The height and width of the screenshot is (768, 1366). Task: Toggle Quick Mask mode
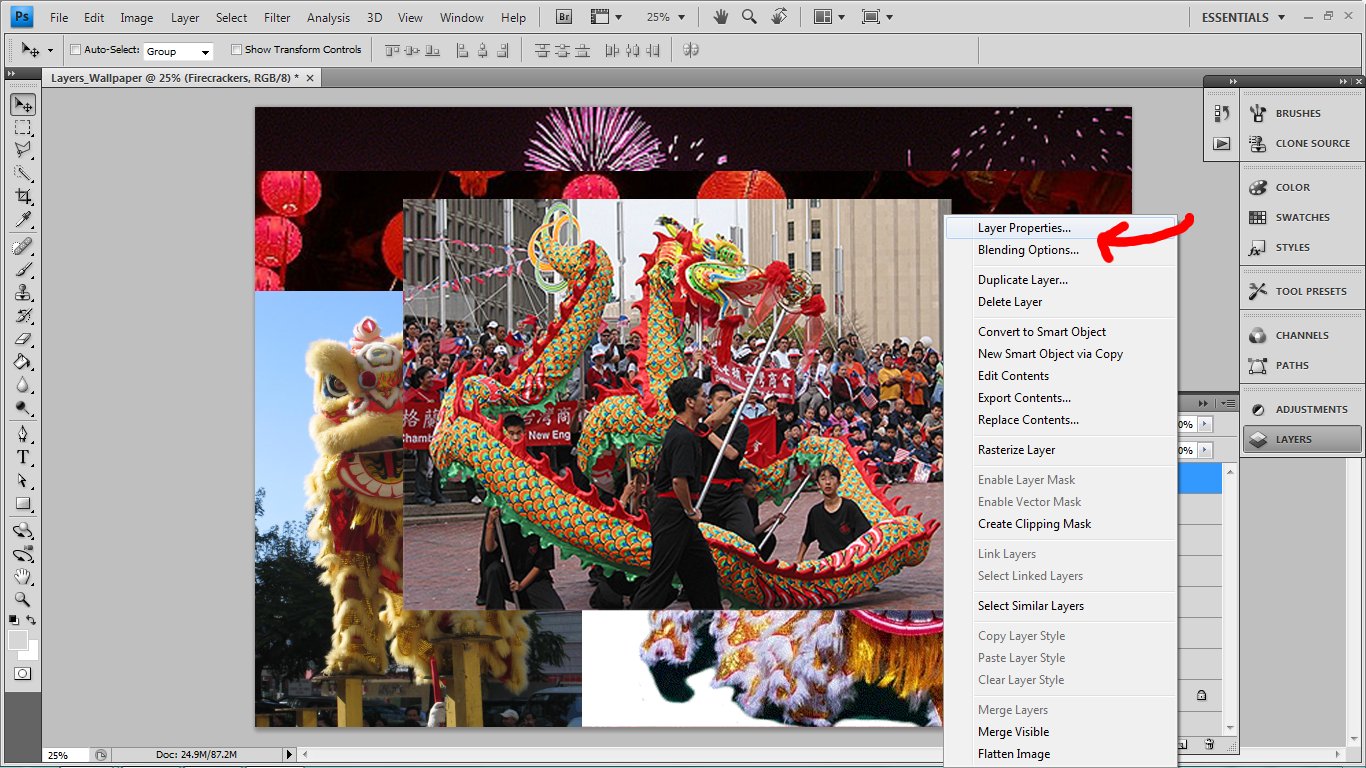22,674
